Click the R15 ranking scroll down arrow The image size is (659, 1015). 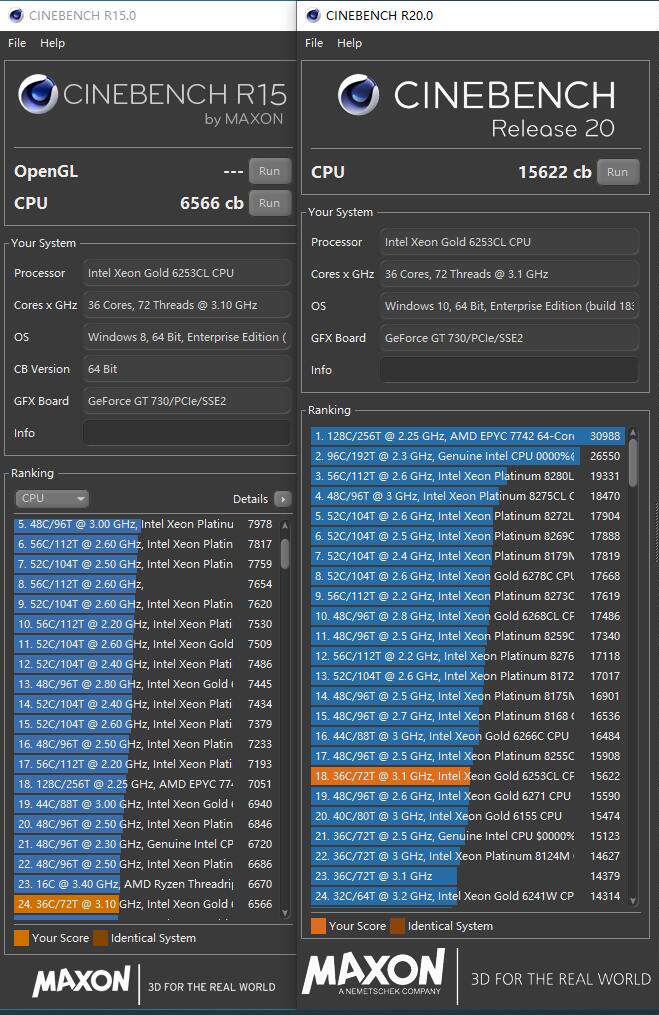(x=285, y=913)
